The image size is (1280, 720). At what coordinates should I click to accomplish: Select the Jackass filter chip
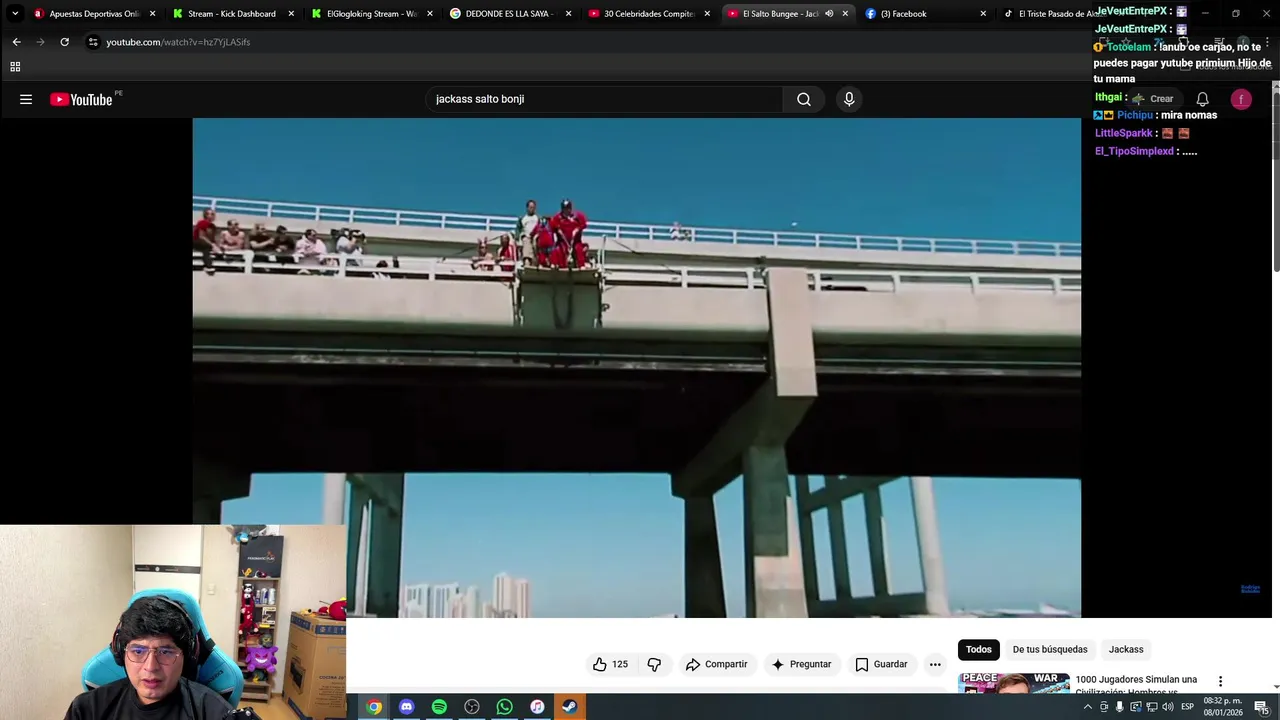(1126, 650)
